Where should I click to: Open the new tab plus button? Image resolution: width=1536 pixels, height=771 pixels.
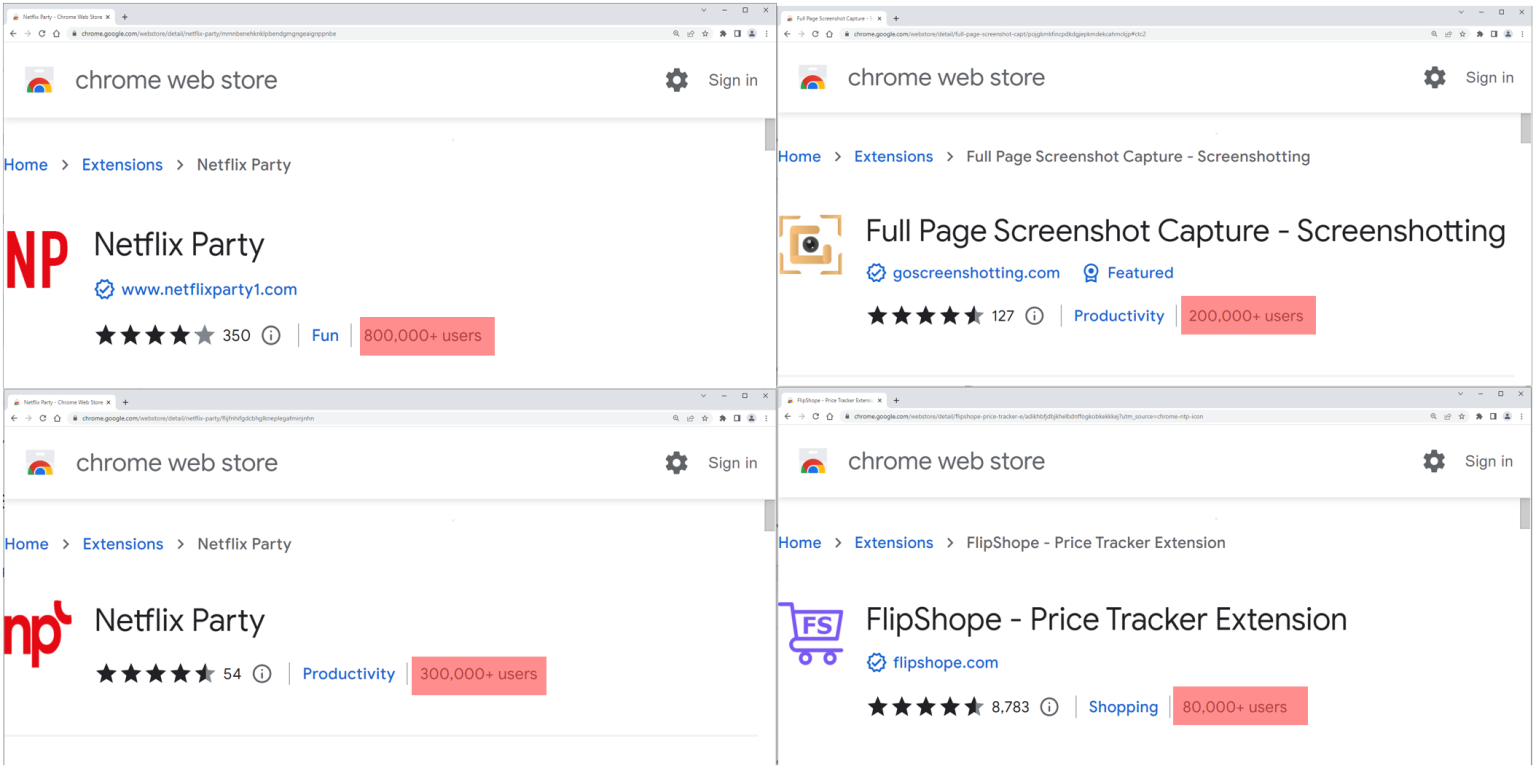pos(125,16)
